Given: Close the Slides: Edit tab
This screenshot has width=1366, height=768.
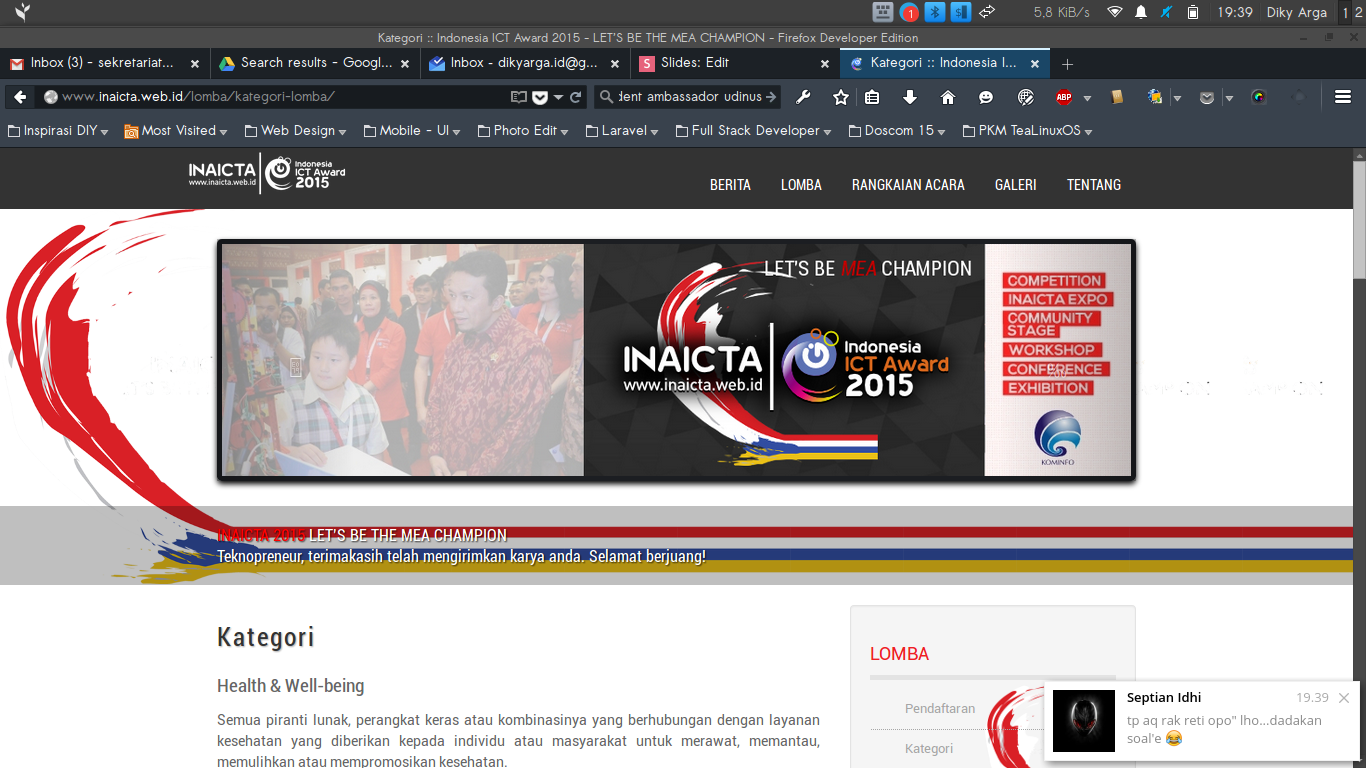Looking at the screenshot, I should (825, 63).
